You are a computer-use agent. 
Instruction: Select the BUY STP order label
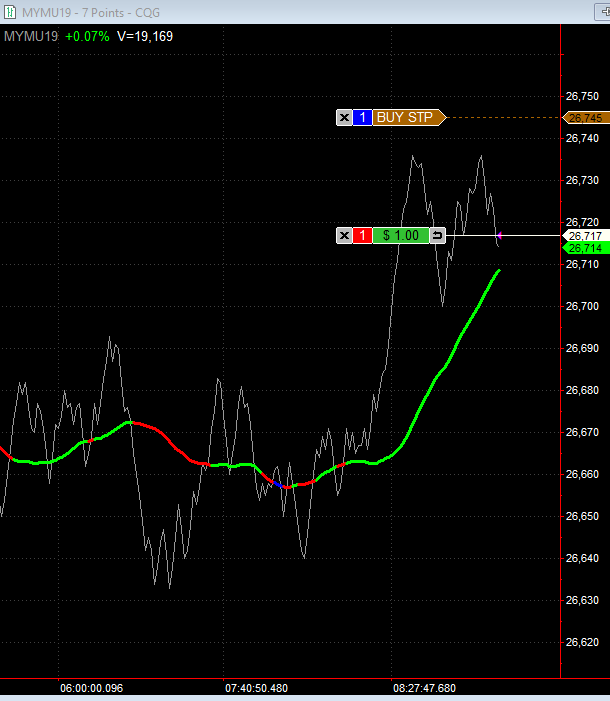coord(409,118)
